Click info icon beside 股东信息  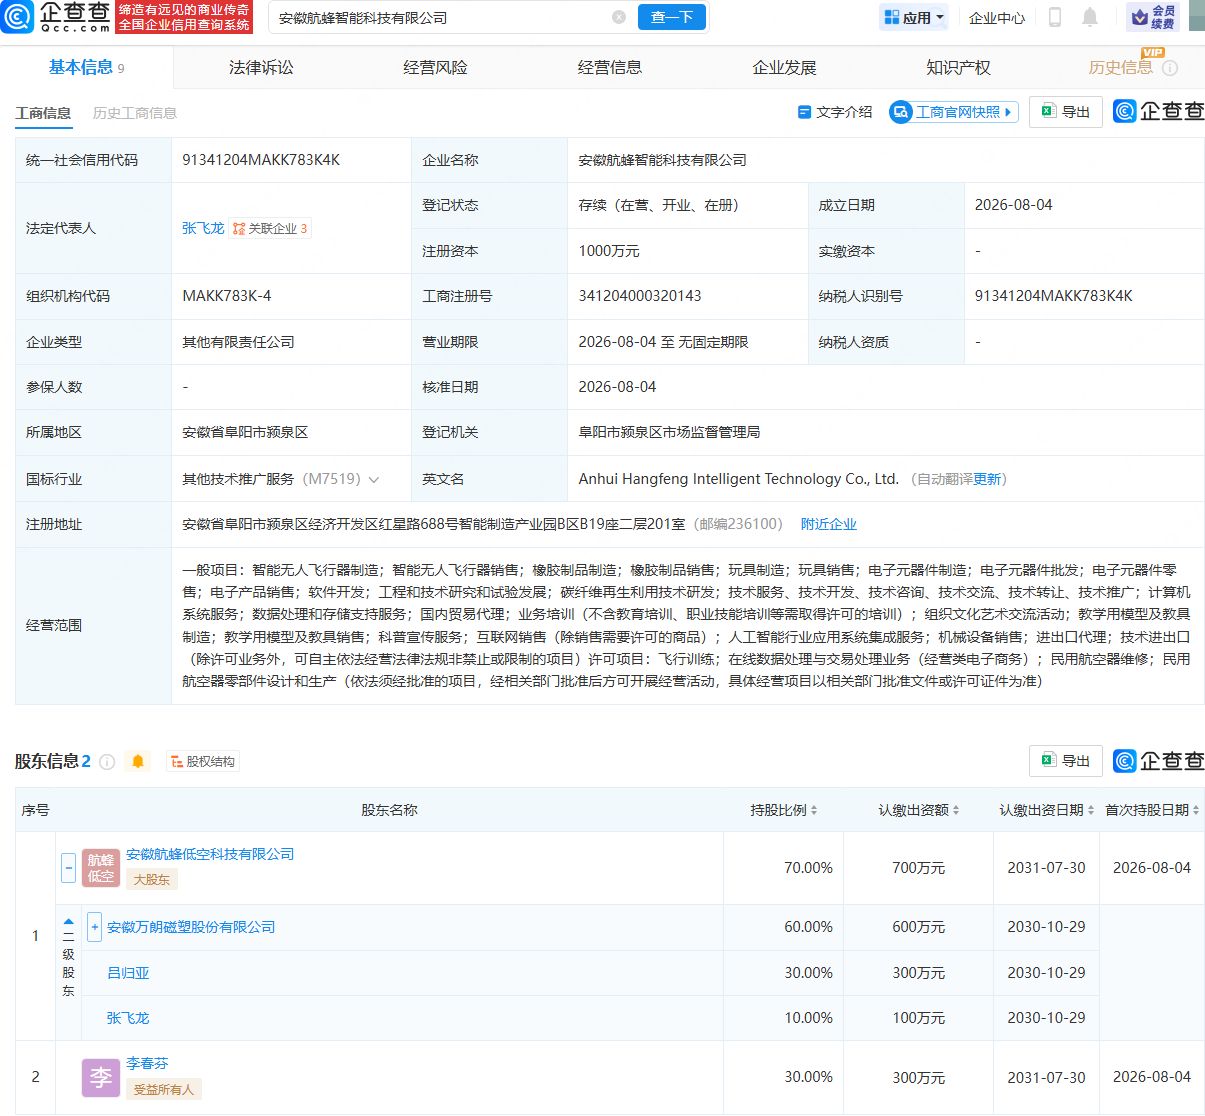[x=107, y=762]
